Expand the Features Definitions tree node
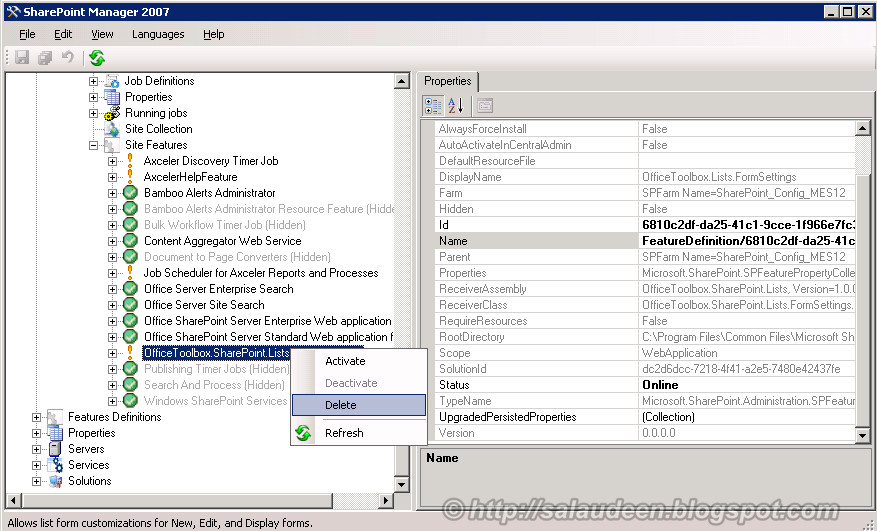This screenshot has width=877, height=531. point(36,417)
